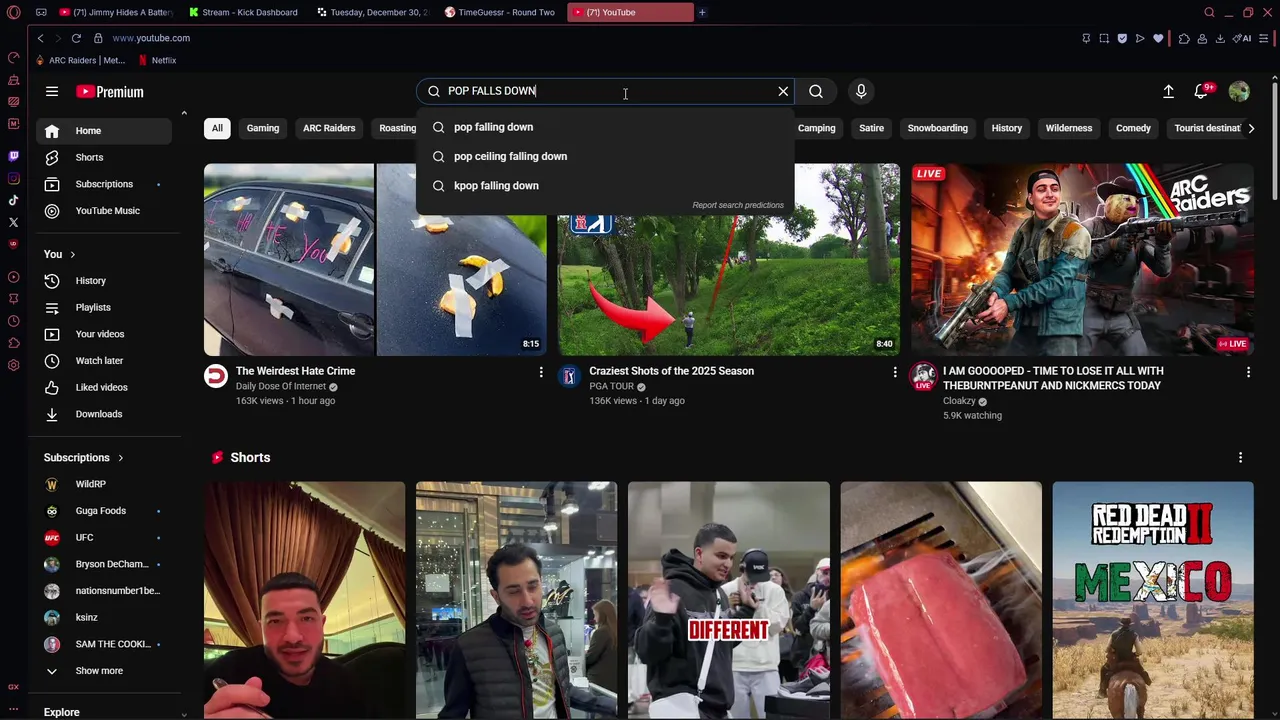Open the ksinz channel subscription
Image resolution: width=1280 pixels, height=720 pixels.
104,617
